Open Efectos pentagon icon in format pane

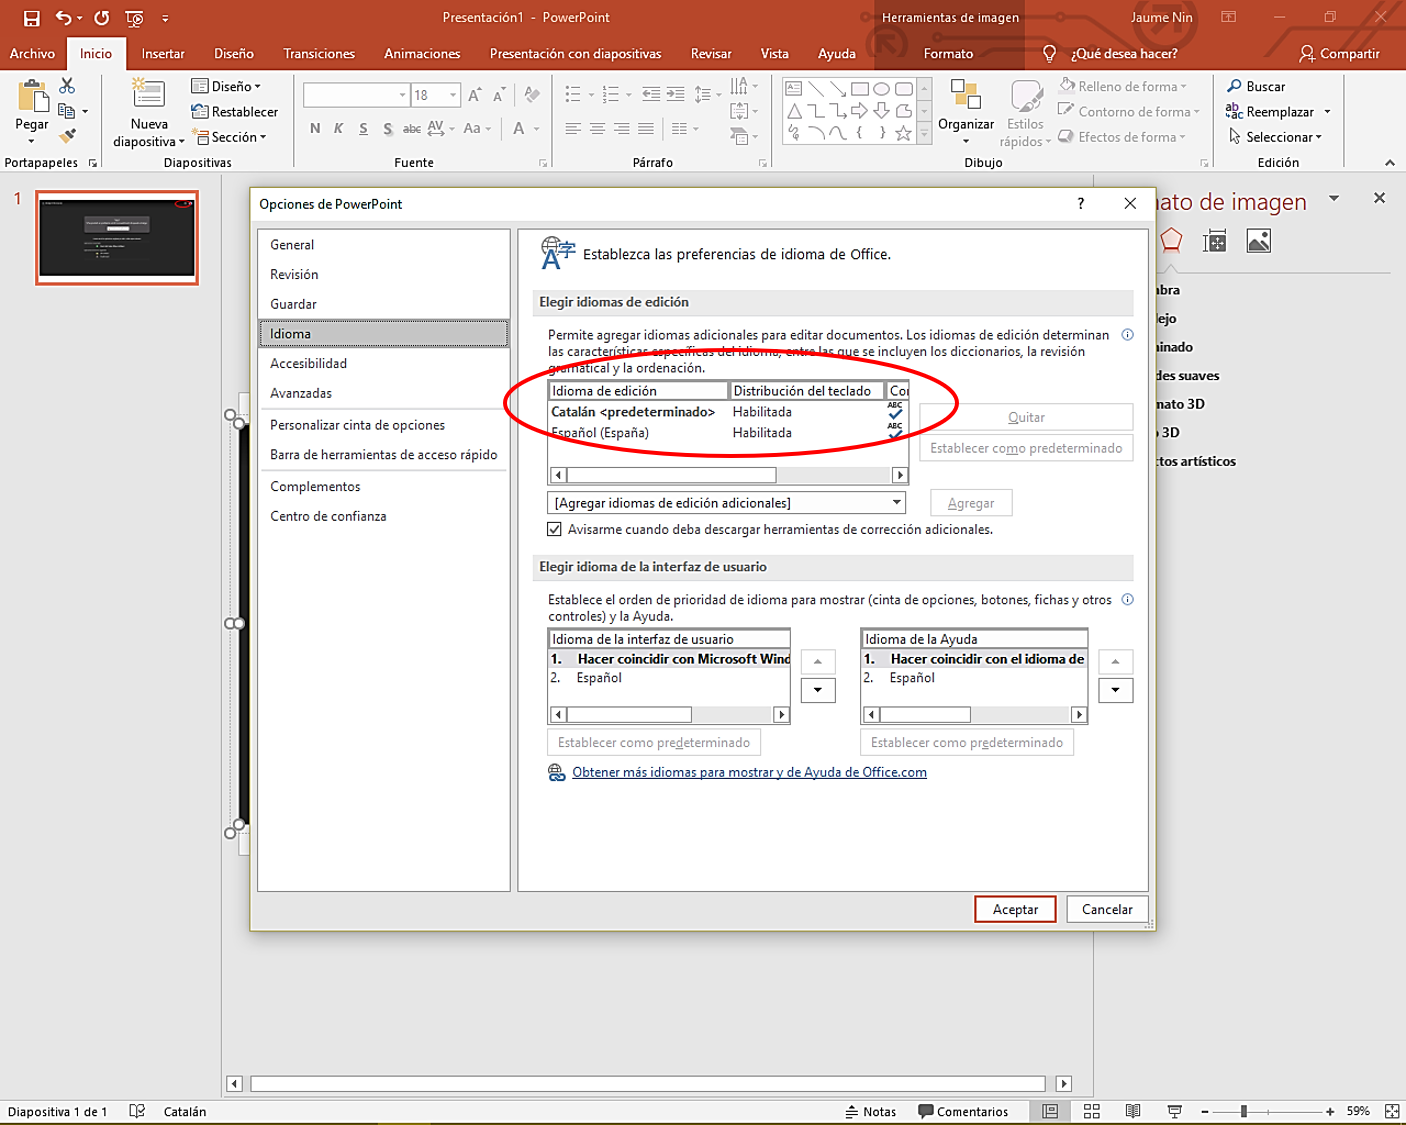click(x=1171, y=240)
